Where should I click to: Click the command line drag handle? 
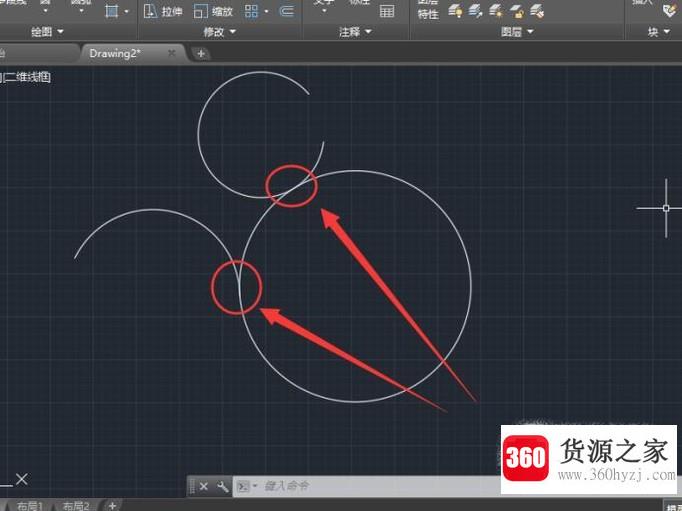click(x=192, y=486)
